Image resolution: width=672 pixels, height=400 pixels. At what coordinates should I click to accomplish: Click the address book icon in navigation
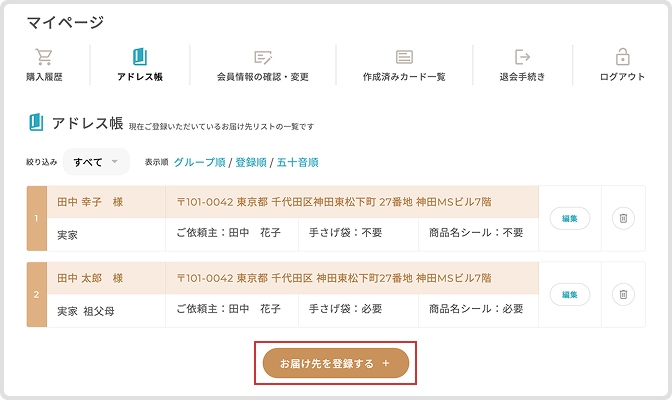140,57
